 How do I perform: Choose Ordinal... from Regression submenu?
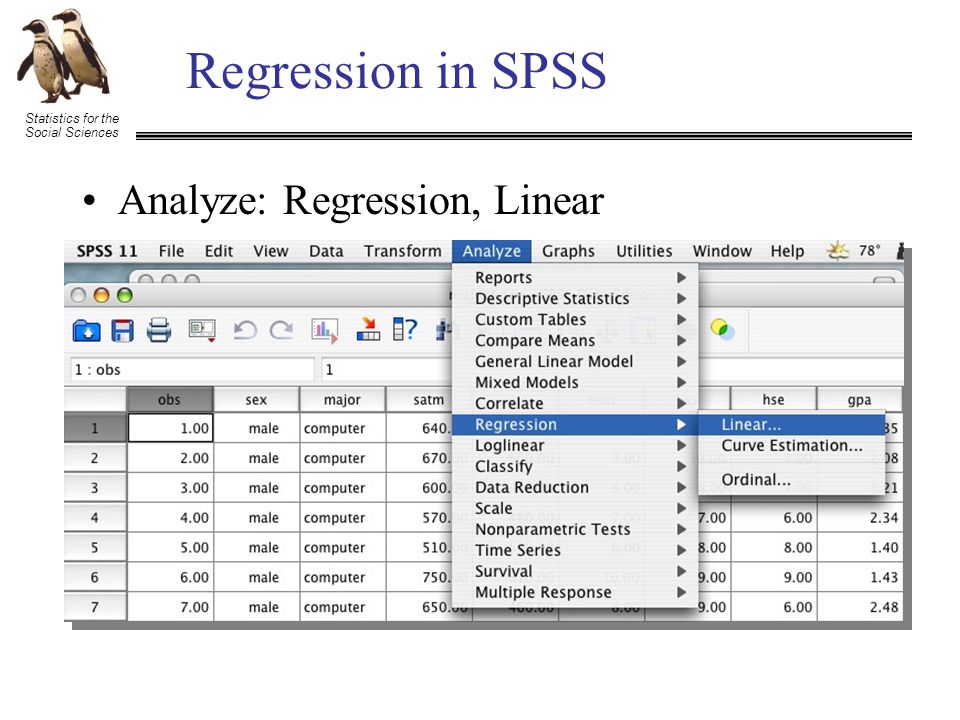click(x=791, y=479)
